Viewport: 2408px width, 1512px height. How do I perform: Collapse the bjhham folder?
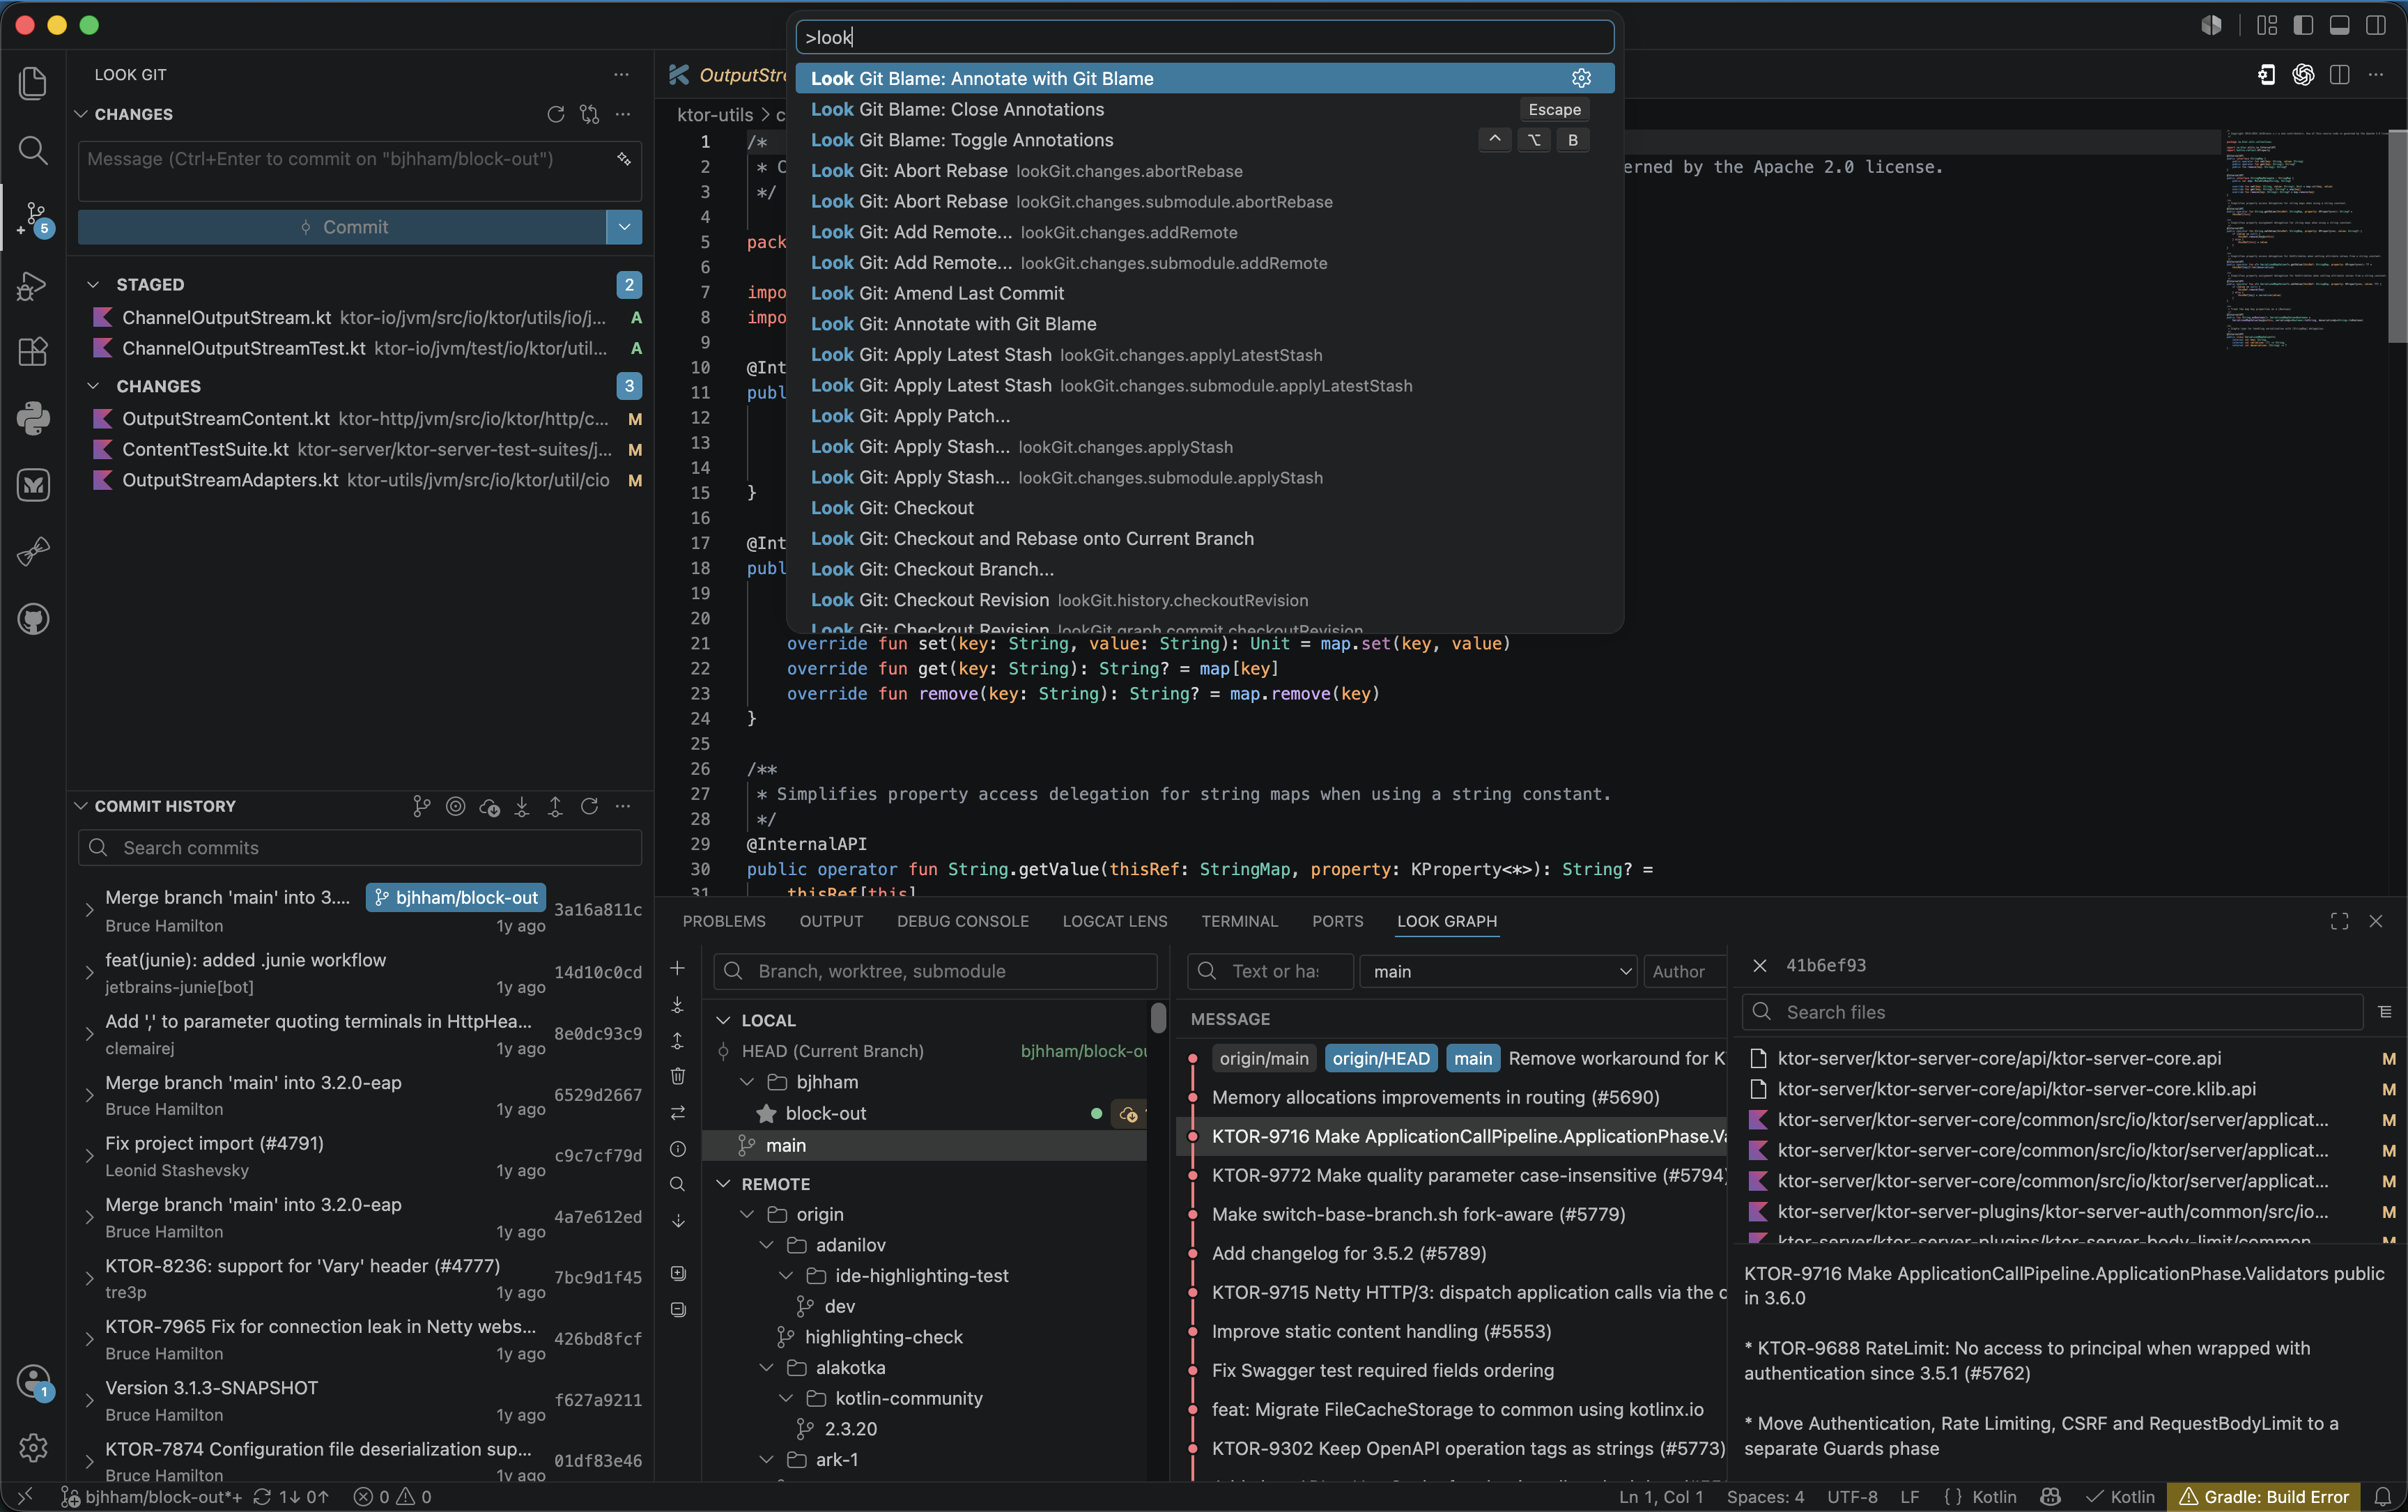[746, 1082]
